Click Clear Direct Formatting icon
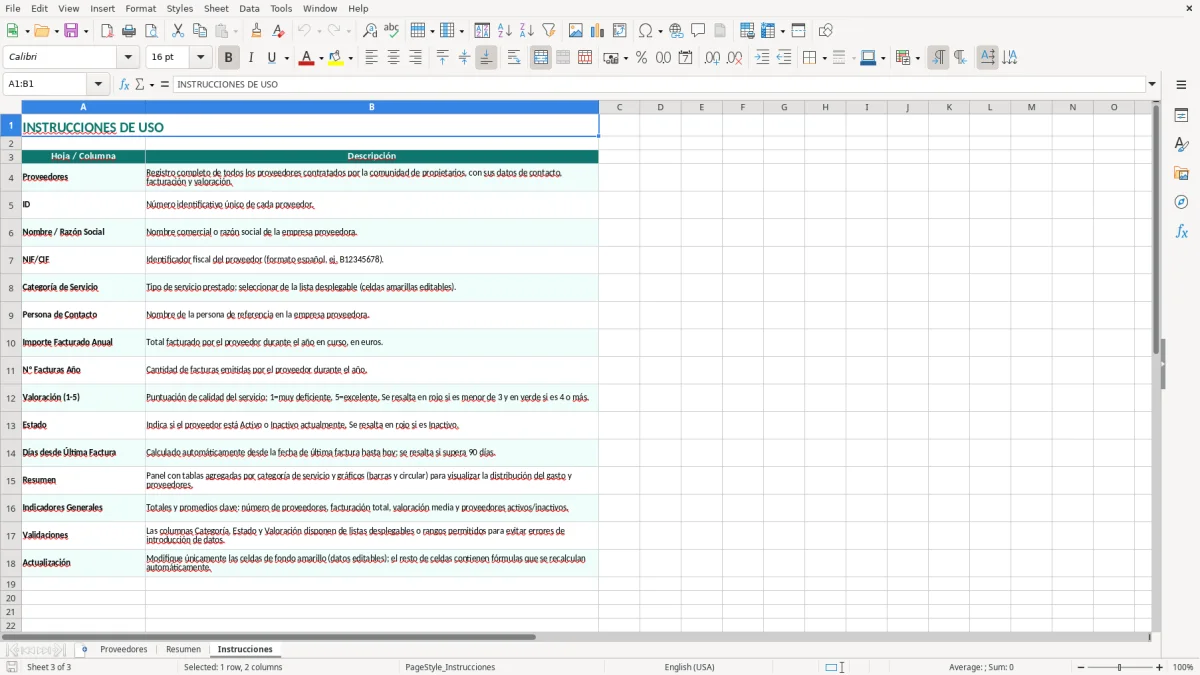The height and width of the screenshot is (675, 1200). click(x=279, y=31)
